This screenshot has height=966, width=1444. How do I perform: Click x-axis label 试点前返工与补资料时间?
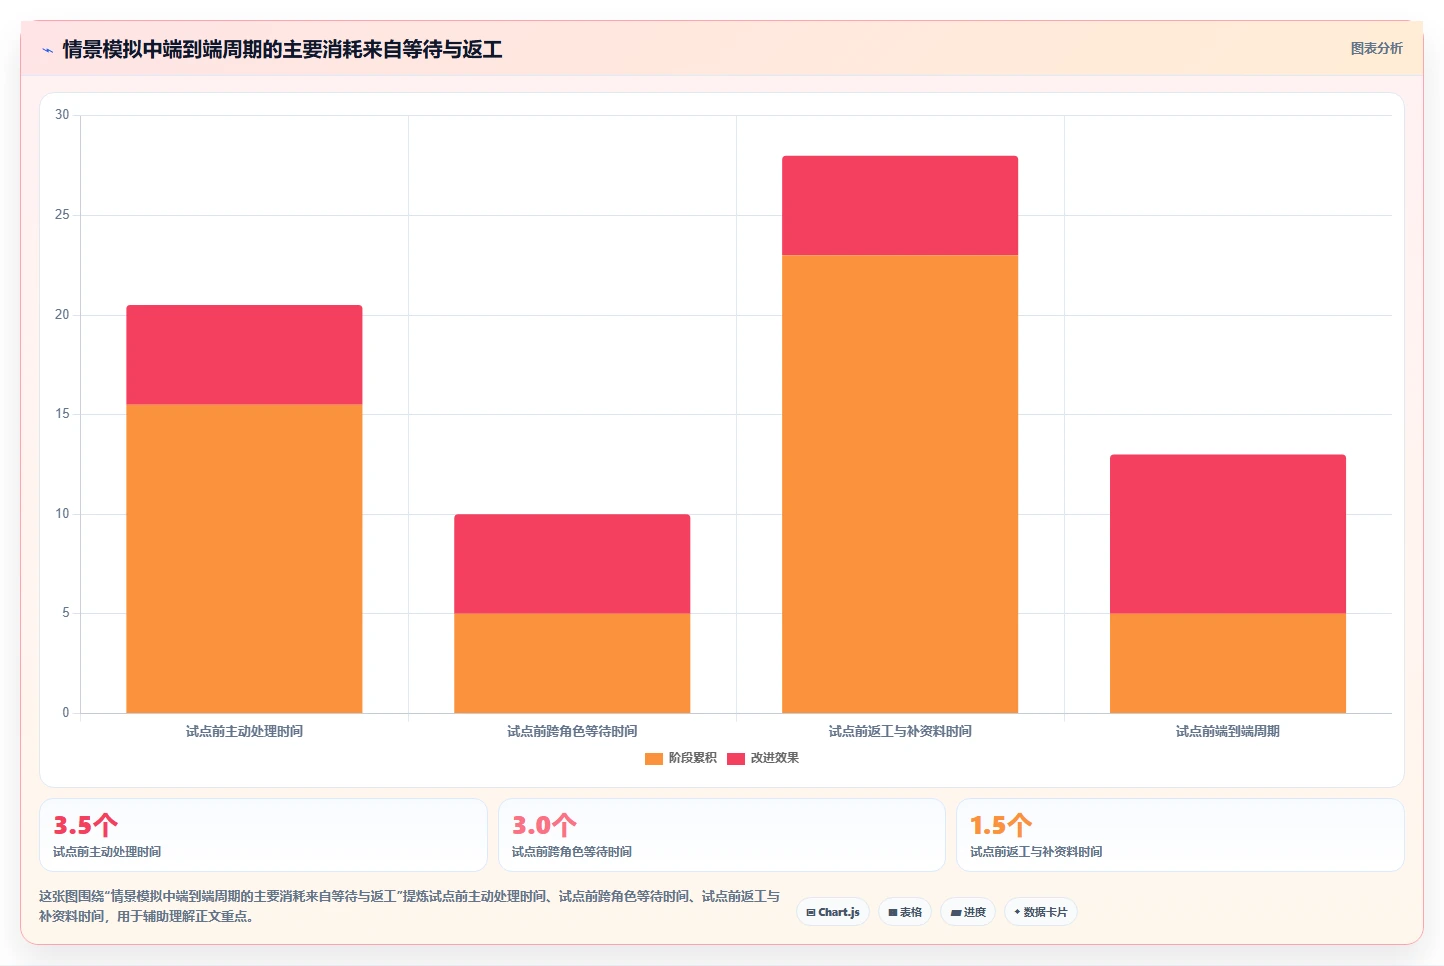coord(900,732)
